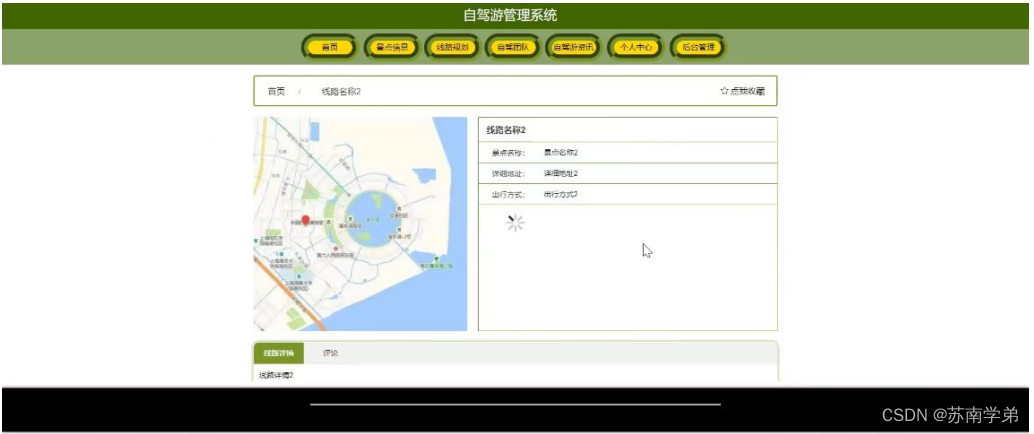This screenshot has width=1034, height=434.
Task: Open 个人中心 in the navigation bar
Action: click(x=636, y=47)
